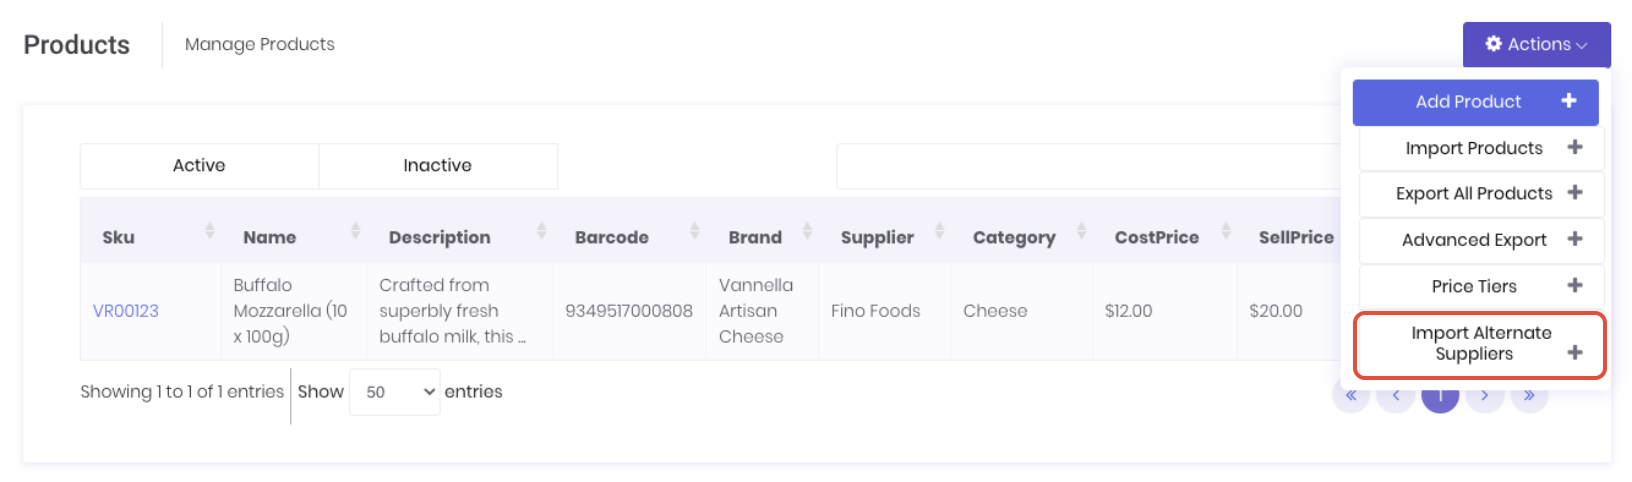The width and height of the screenshot is (1632, 482).
Task: Click plus icon beside Import Alternate Suppliers
Action: pos(1575,352)
